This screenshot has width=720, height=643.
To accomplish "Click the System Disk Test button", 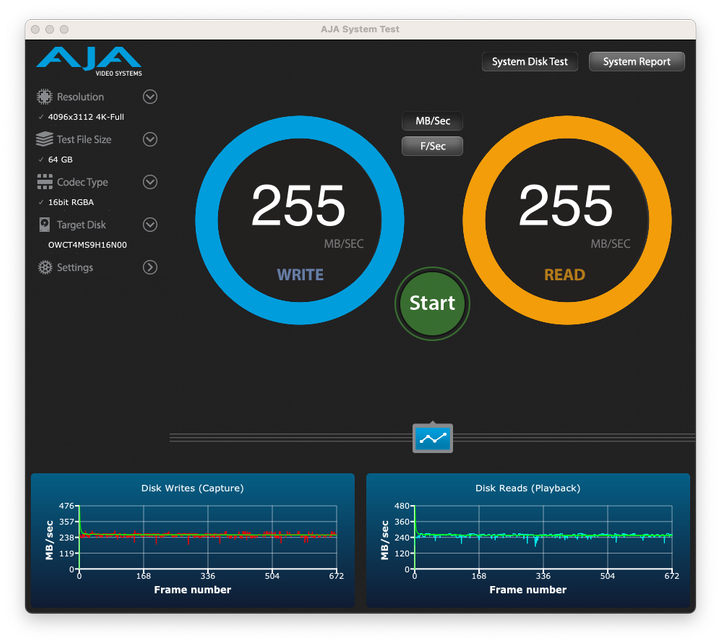I will pos(530,62).
